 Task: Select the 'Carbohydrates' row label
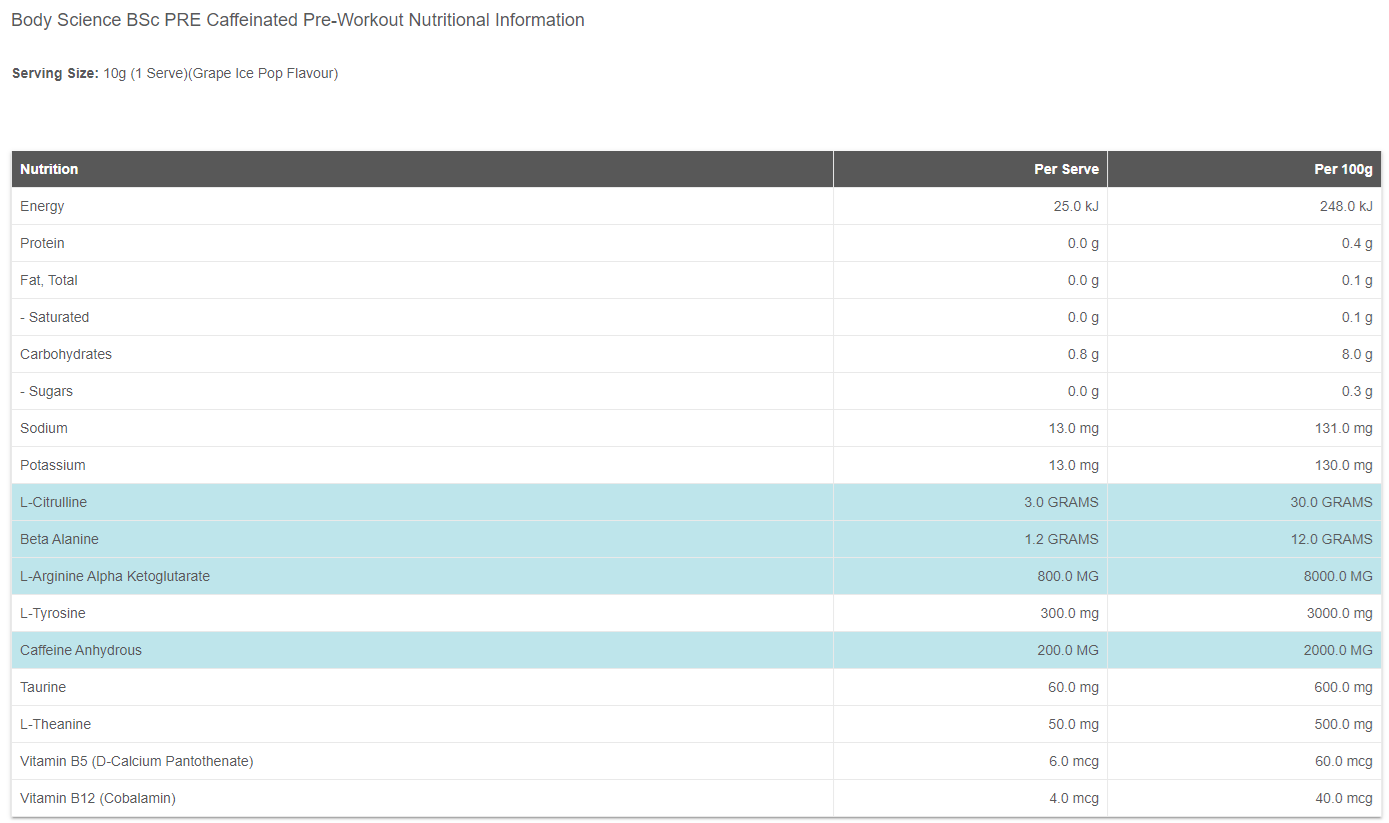[x=66, y=354]
